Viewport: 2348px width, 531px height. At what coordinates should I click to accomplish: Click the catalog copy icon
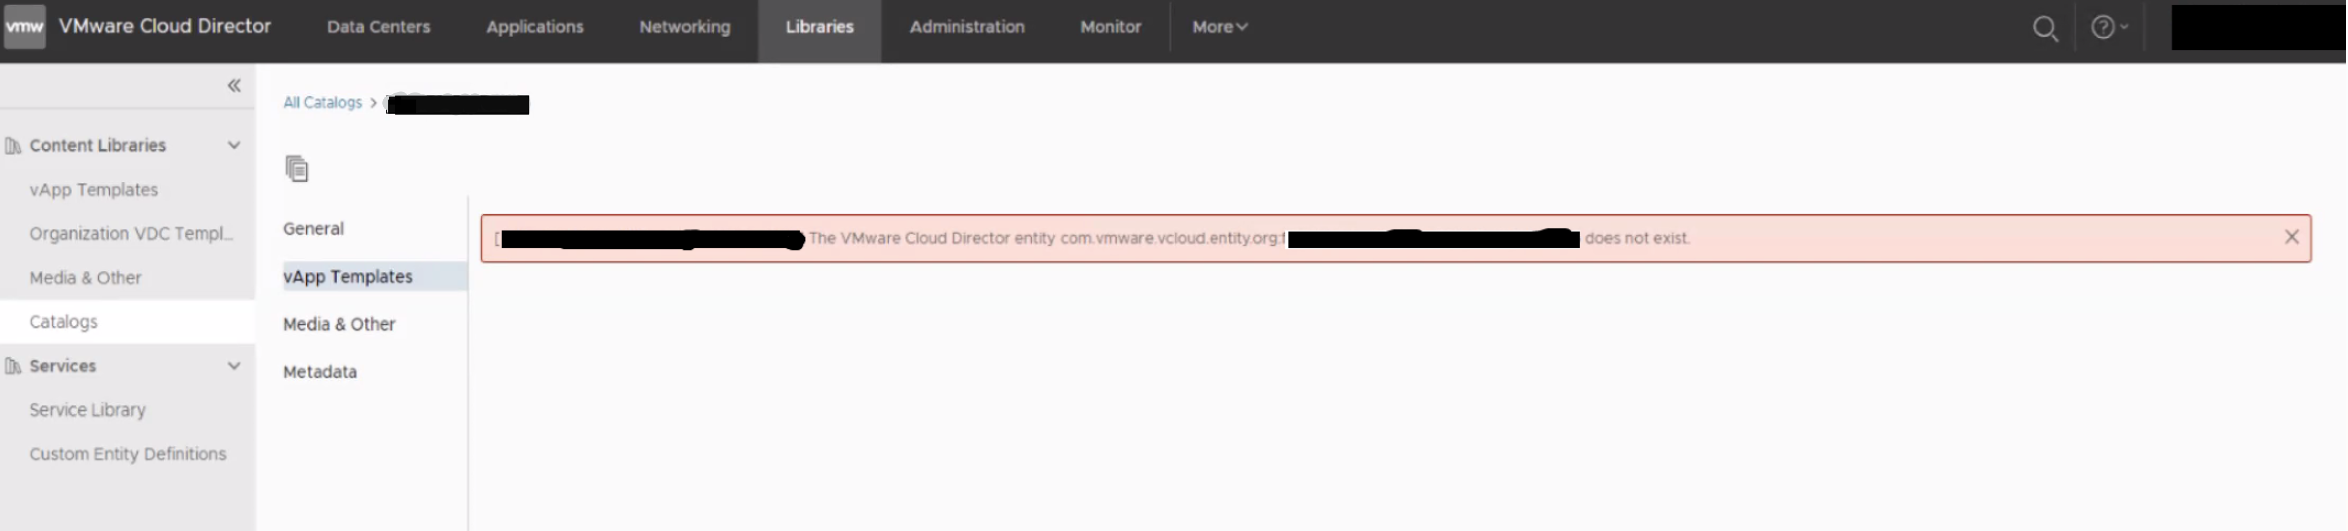[x=297, y=169]
